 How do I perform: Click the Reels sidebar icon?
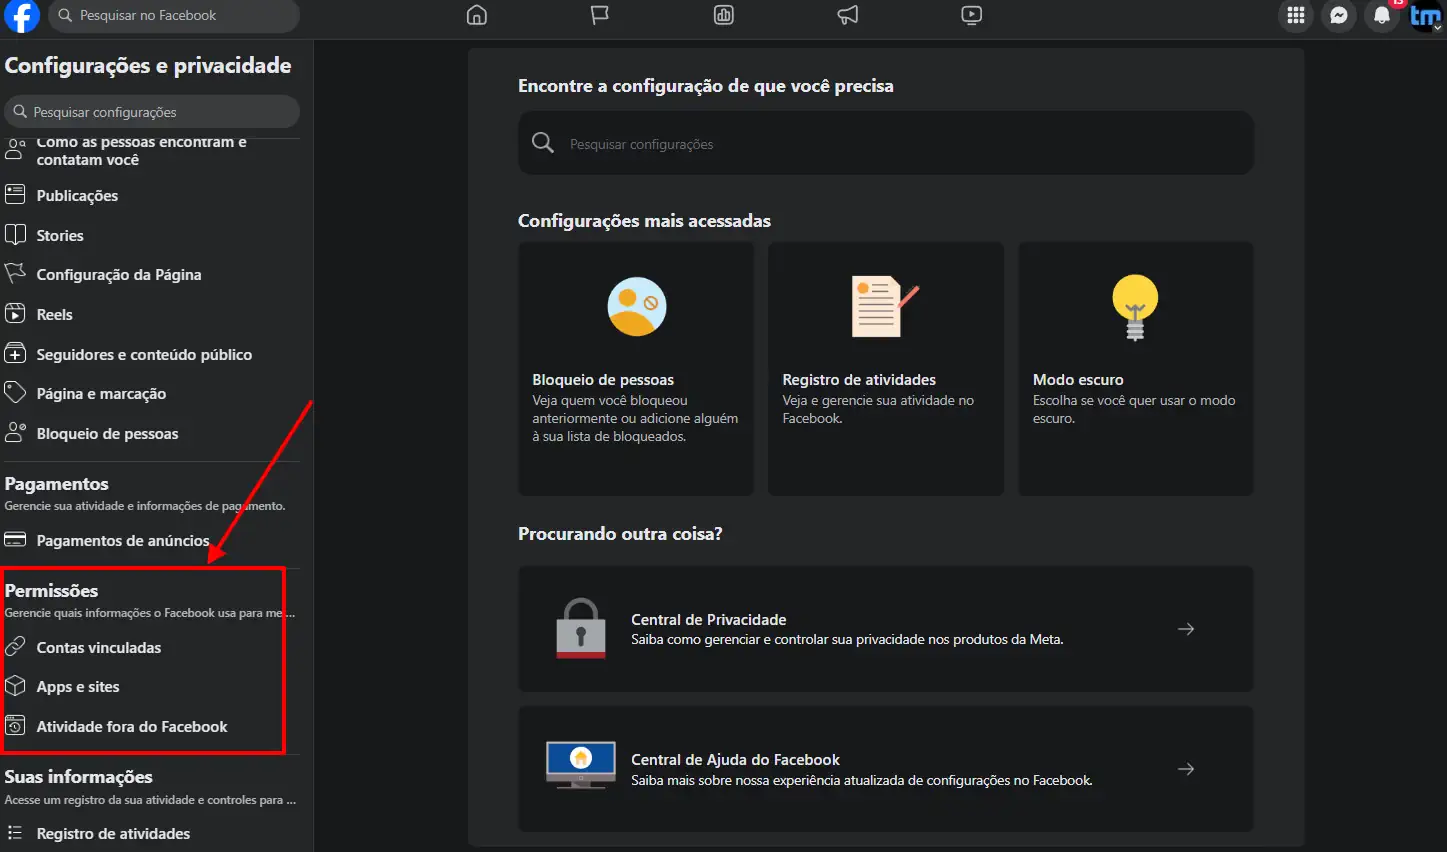[x=15, y=313]
